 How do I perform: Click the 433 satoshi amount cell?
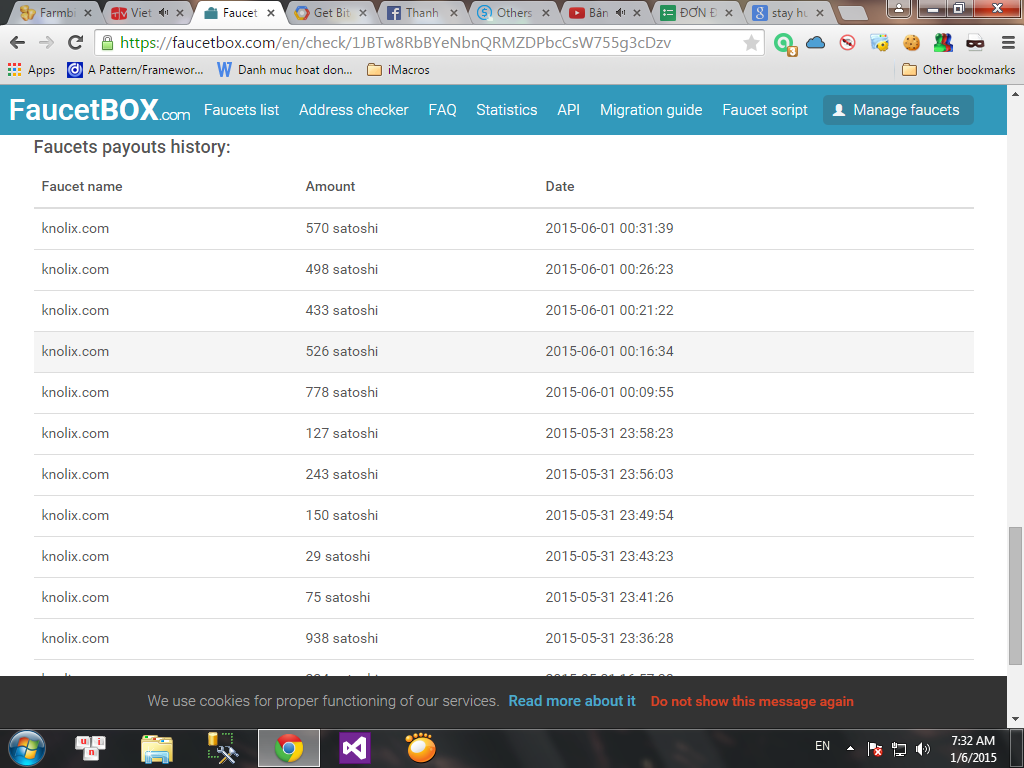tap(342, 310)
